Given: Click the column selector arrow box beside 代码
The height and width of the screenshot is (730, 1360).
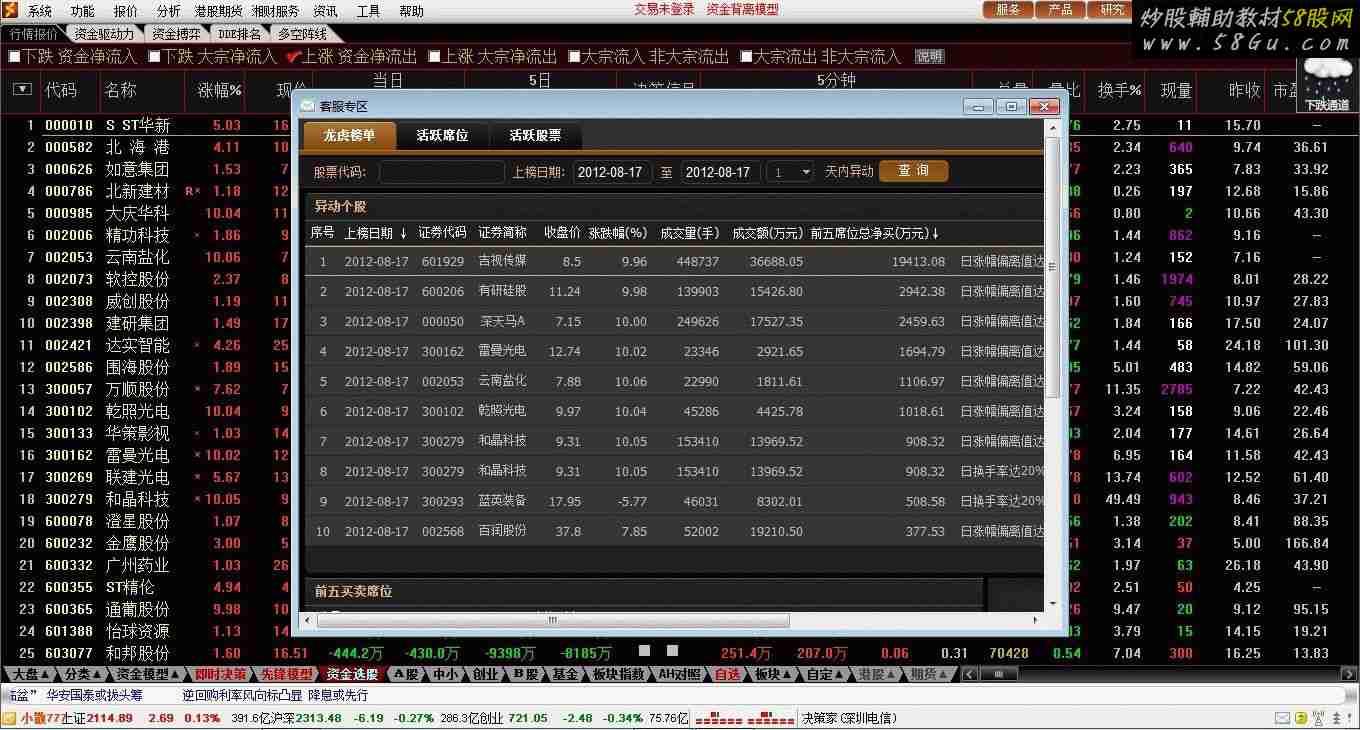Looking at the screenshot, I should click(x=22, y=89).
